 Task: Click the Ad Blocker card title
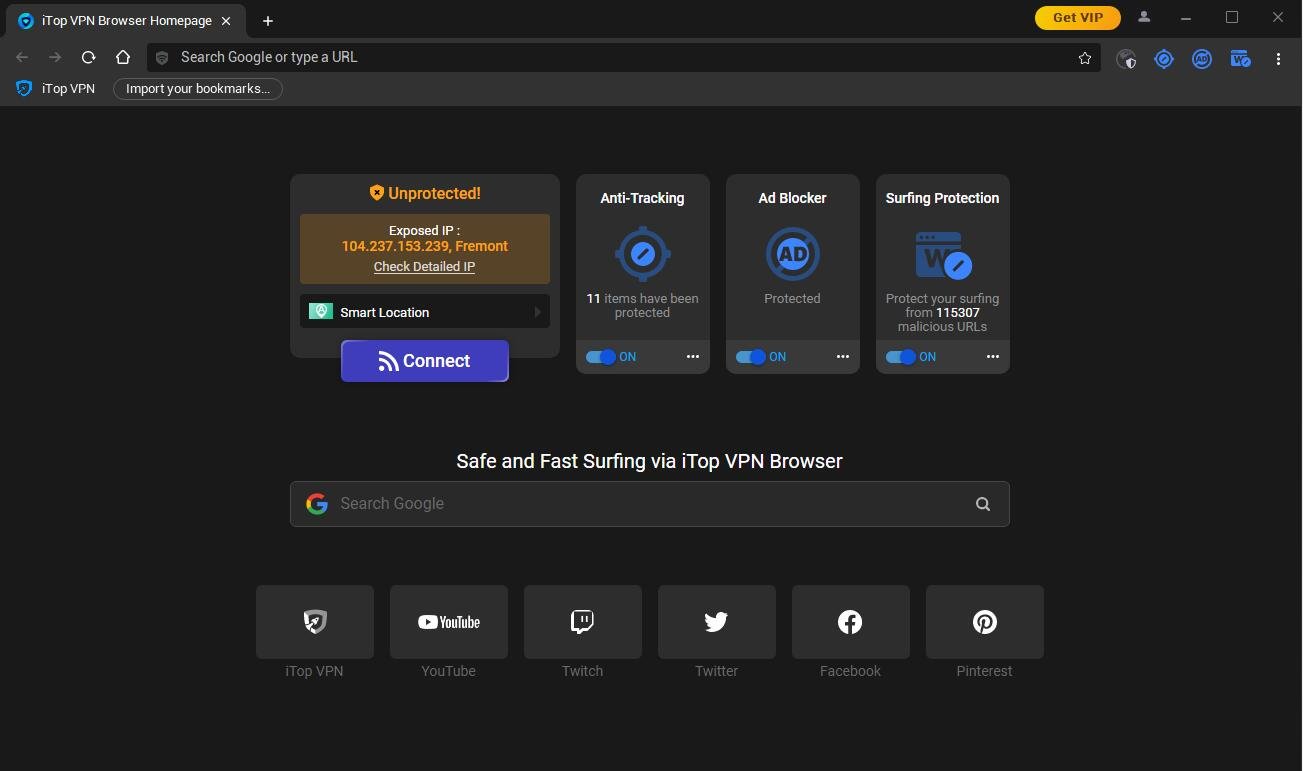792,198
